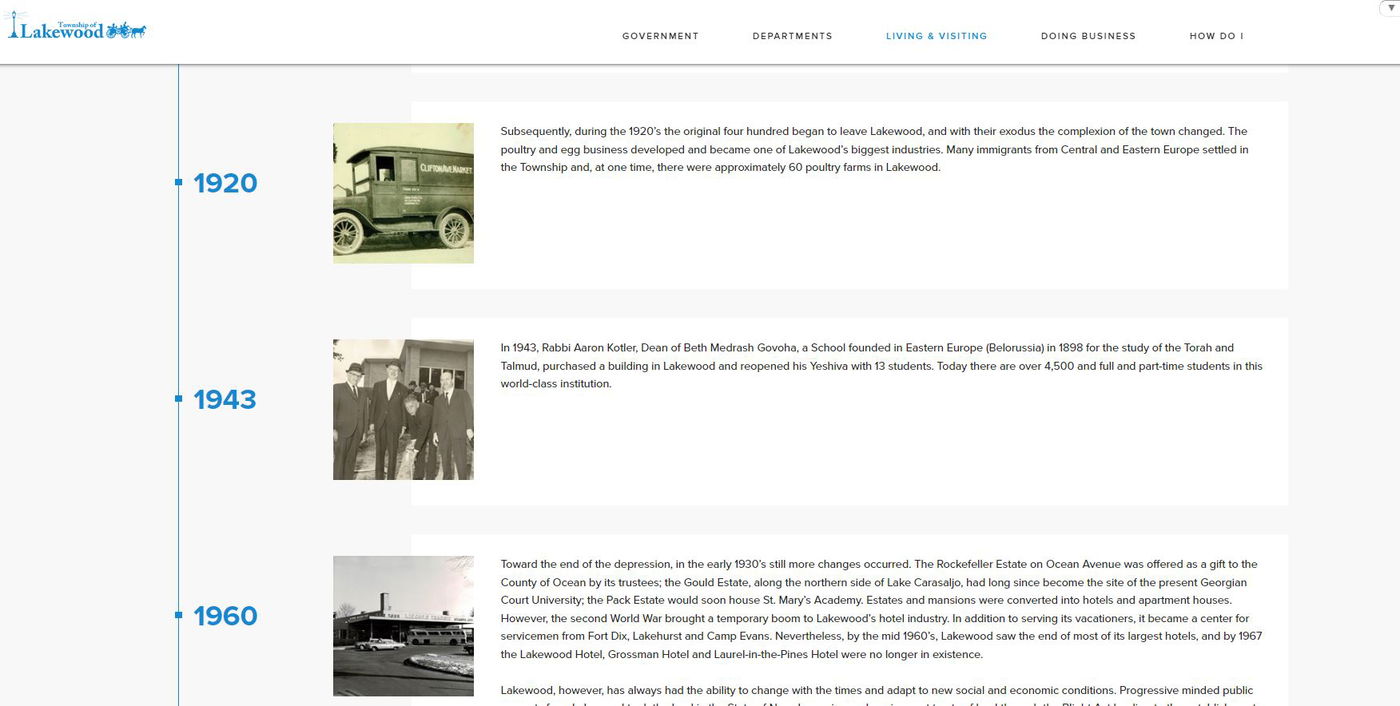Select Living & Visiting in navigation
1400x706 pixels.
coord(936,36)
